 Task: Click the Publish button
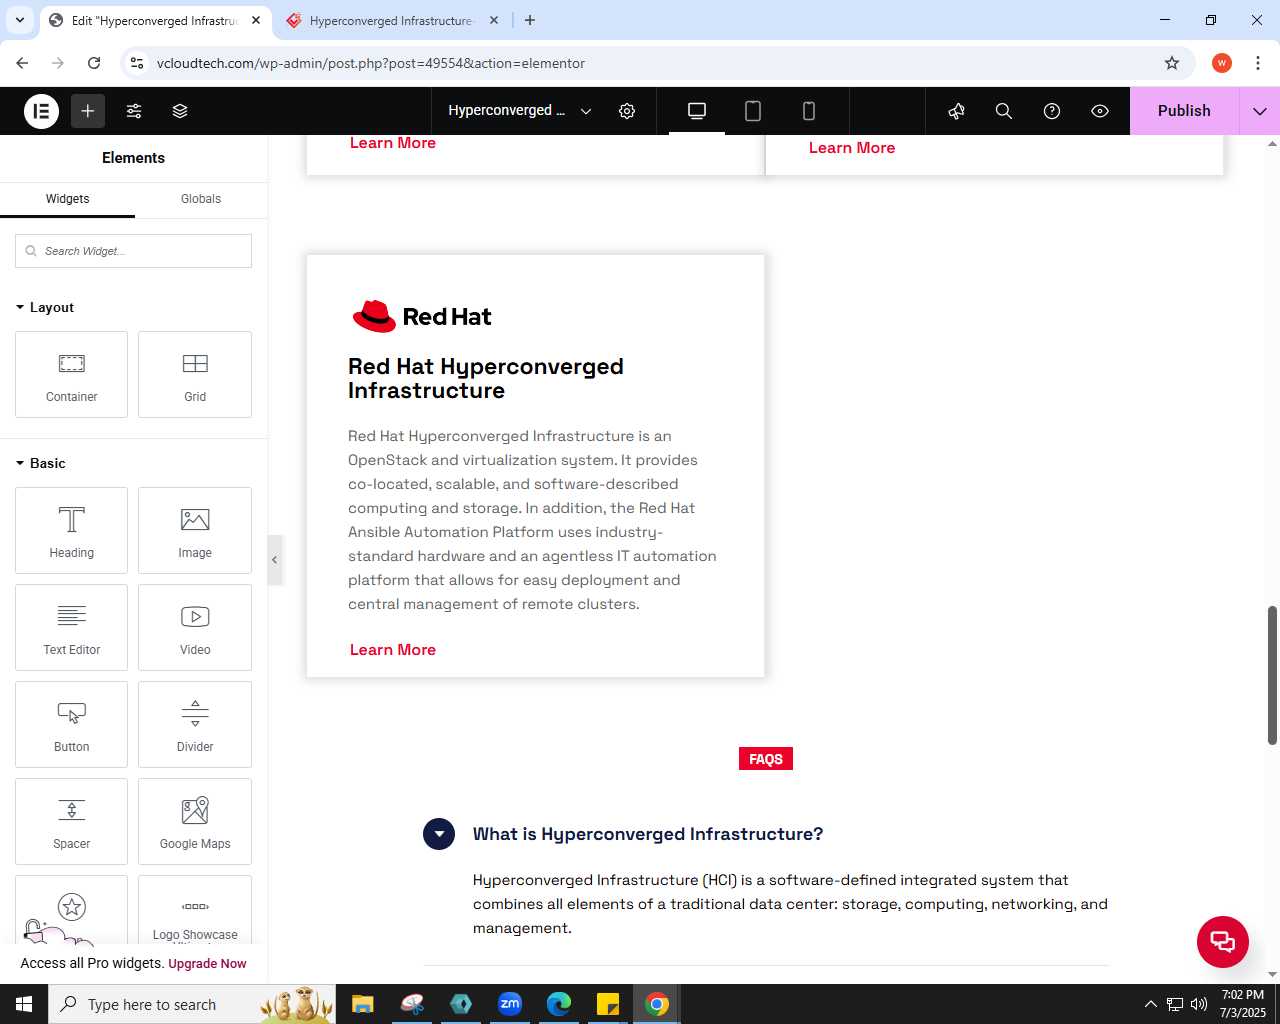tap(1184, 111)
